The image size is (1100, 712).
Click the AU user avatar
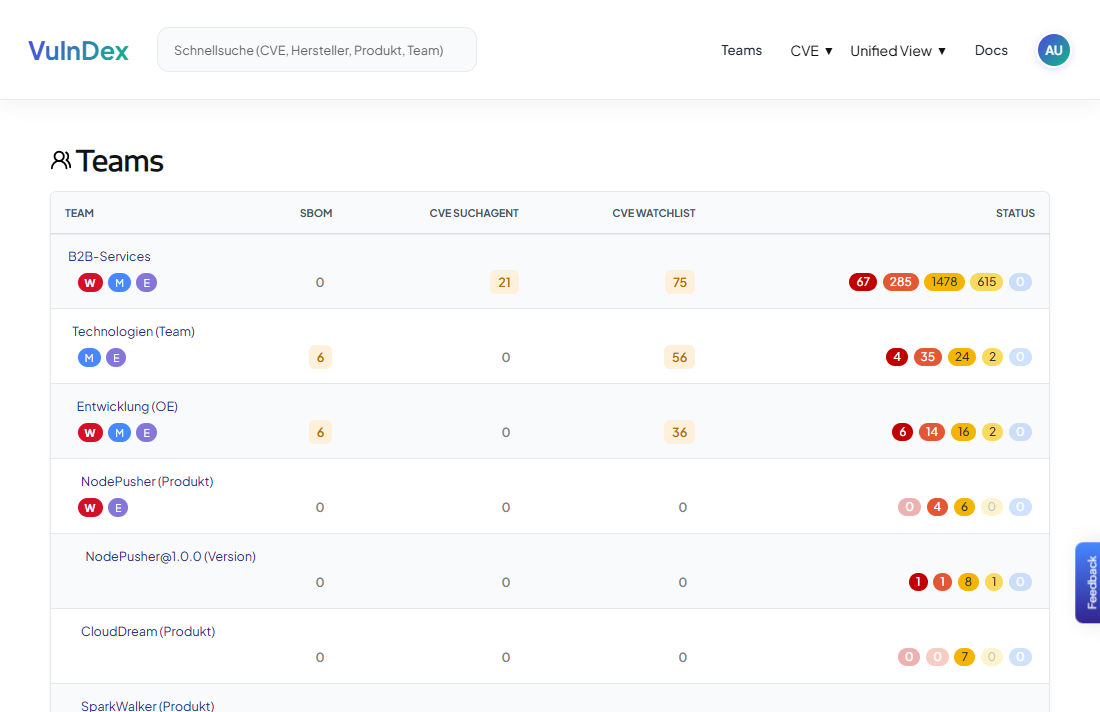point(1053,50)
